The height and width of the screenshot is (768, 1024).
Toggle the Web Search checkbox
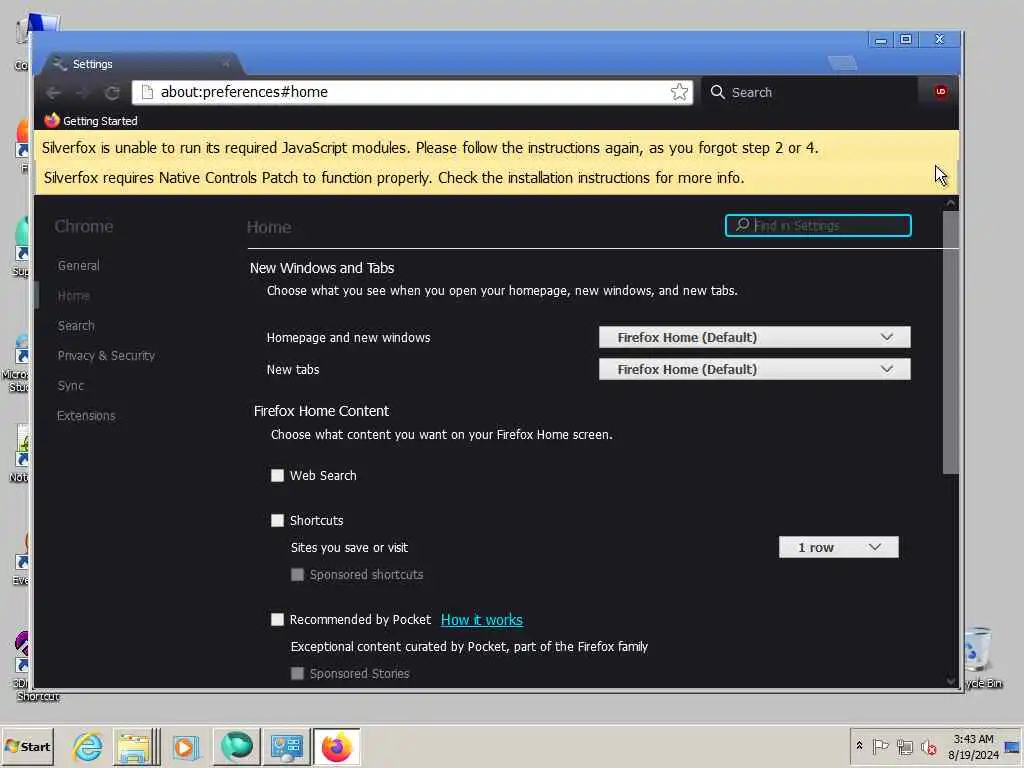(x=278, y=475)
